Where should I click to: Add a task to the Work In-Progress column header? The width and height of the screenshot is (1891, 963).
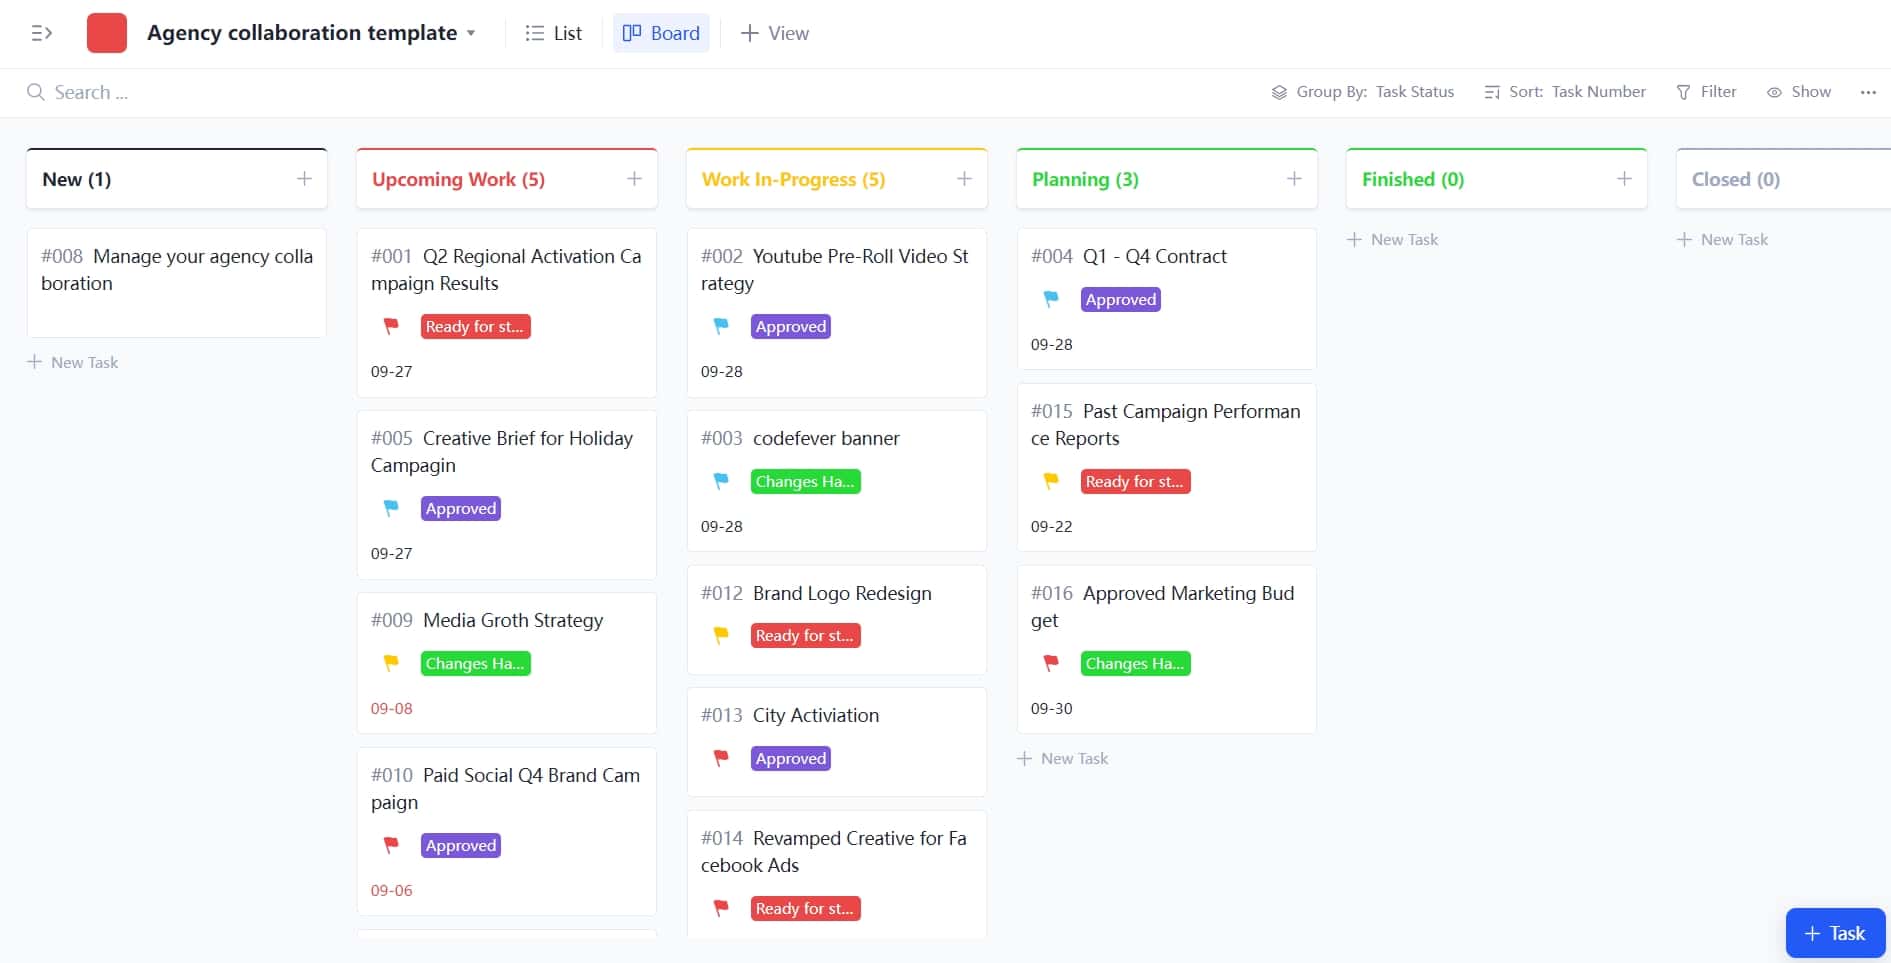tap(964, 178)
